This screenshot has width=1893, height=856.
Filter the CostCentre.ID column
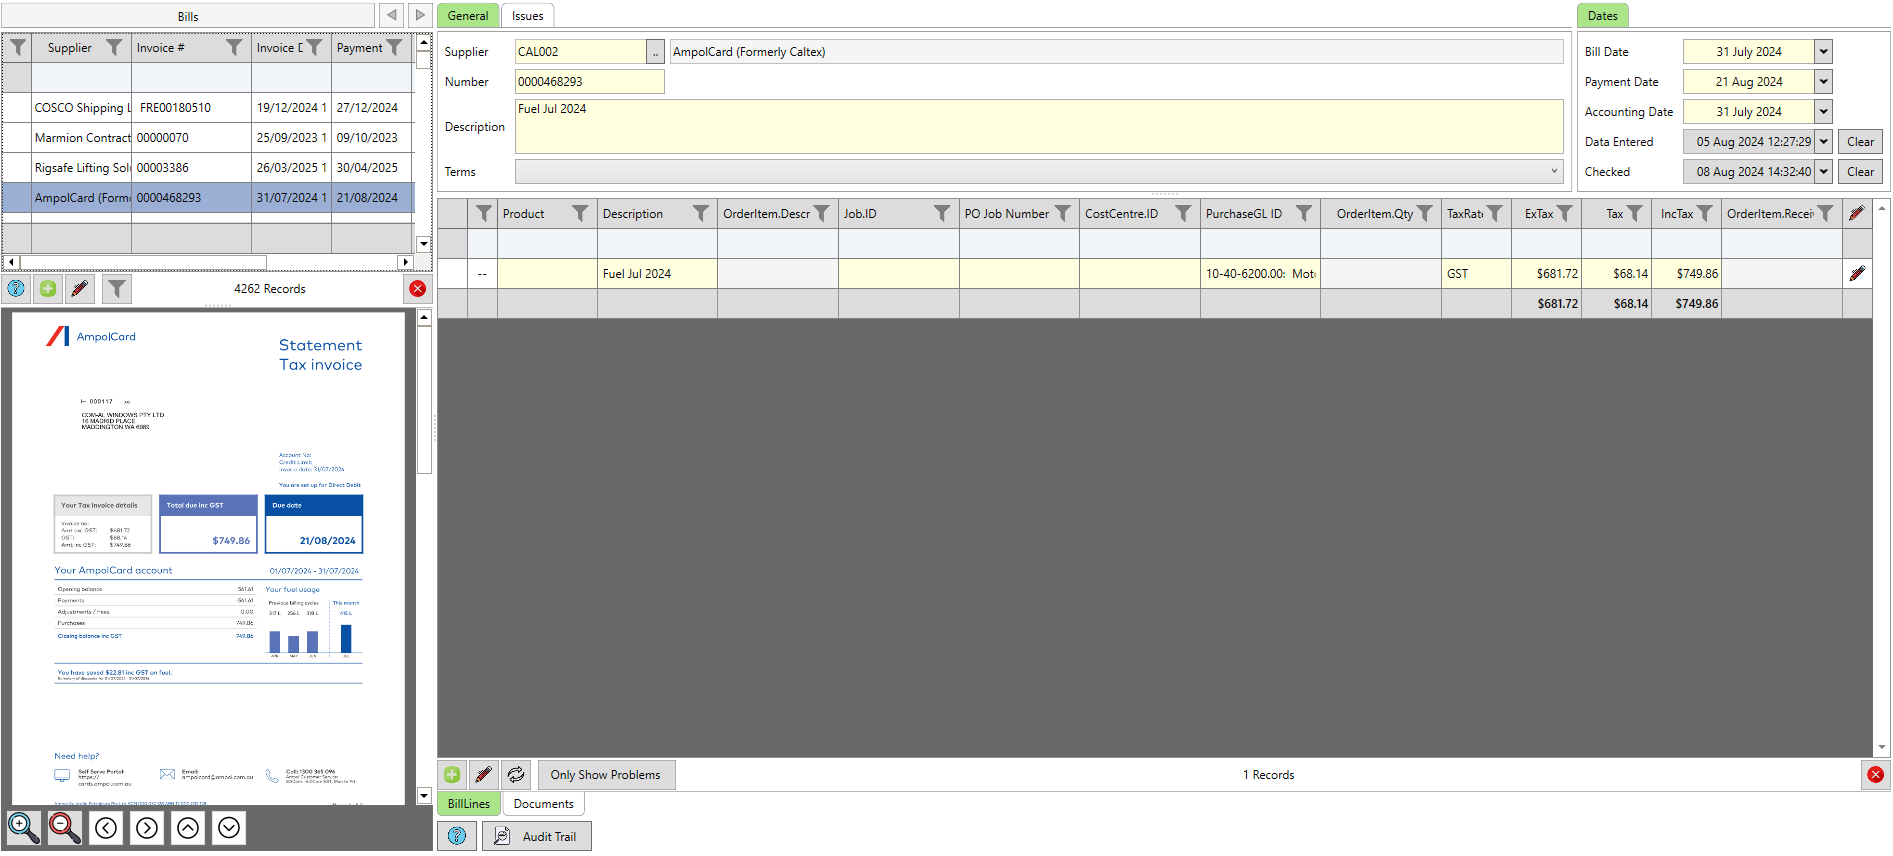pyautogui.click(x=1183, y=214)
